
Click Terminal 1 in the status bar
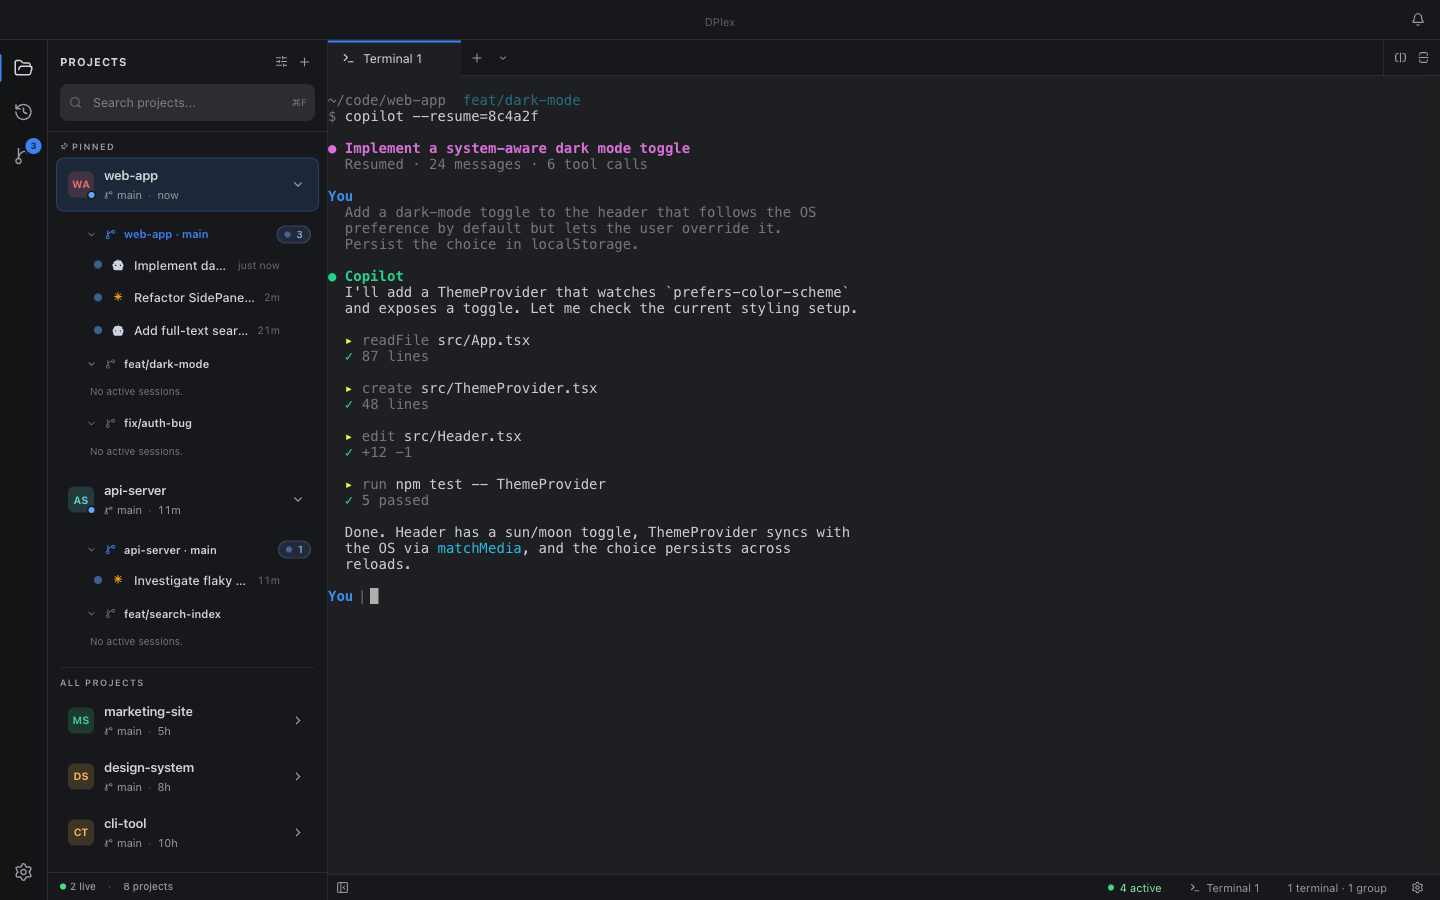[1224, 888]
